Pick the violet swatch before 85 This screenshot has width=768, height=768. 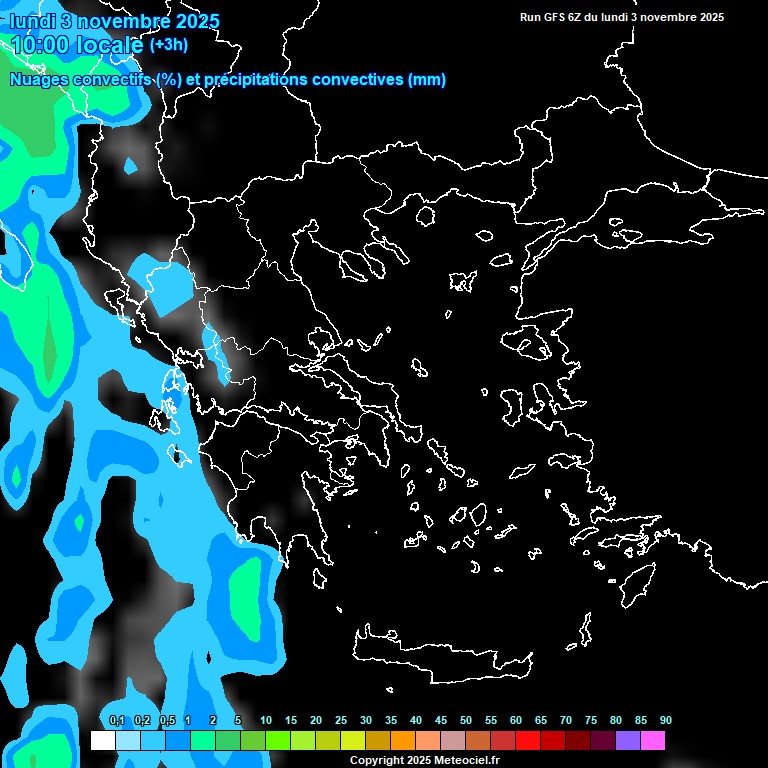[x=628, y=740]
